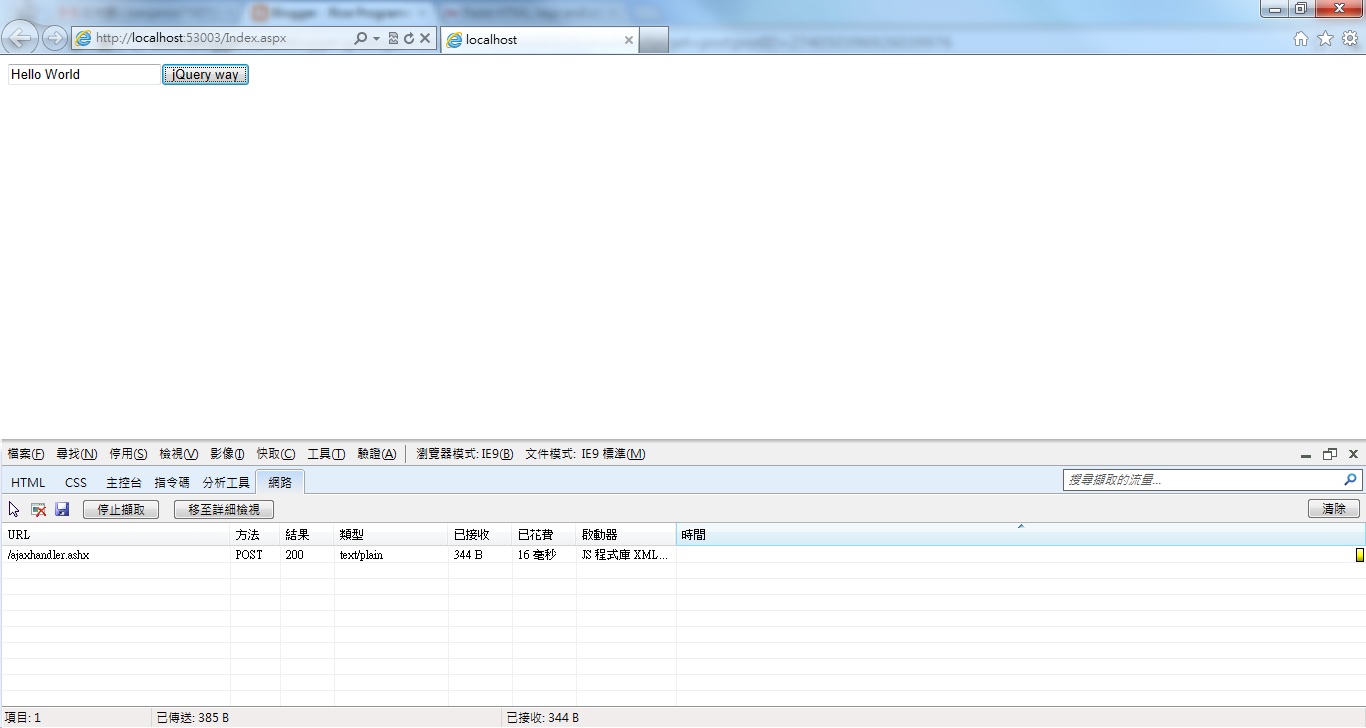Open the 文件模式: IE9 標準 document mode menu
This screenshot has width=1366, height=728.
point(585,454)
